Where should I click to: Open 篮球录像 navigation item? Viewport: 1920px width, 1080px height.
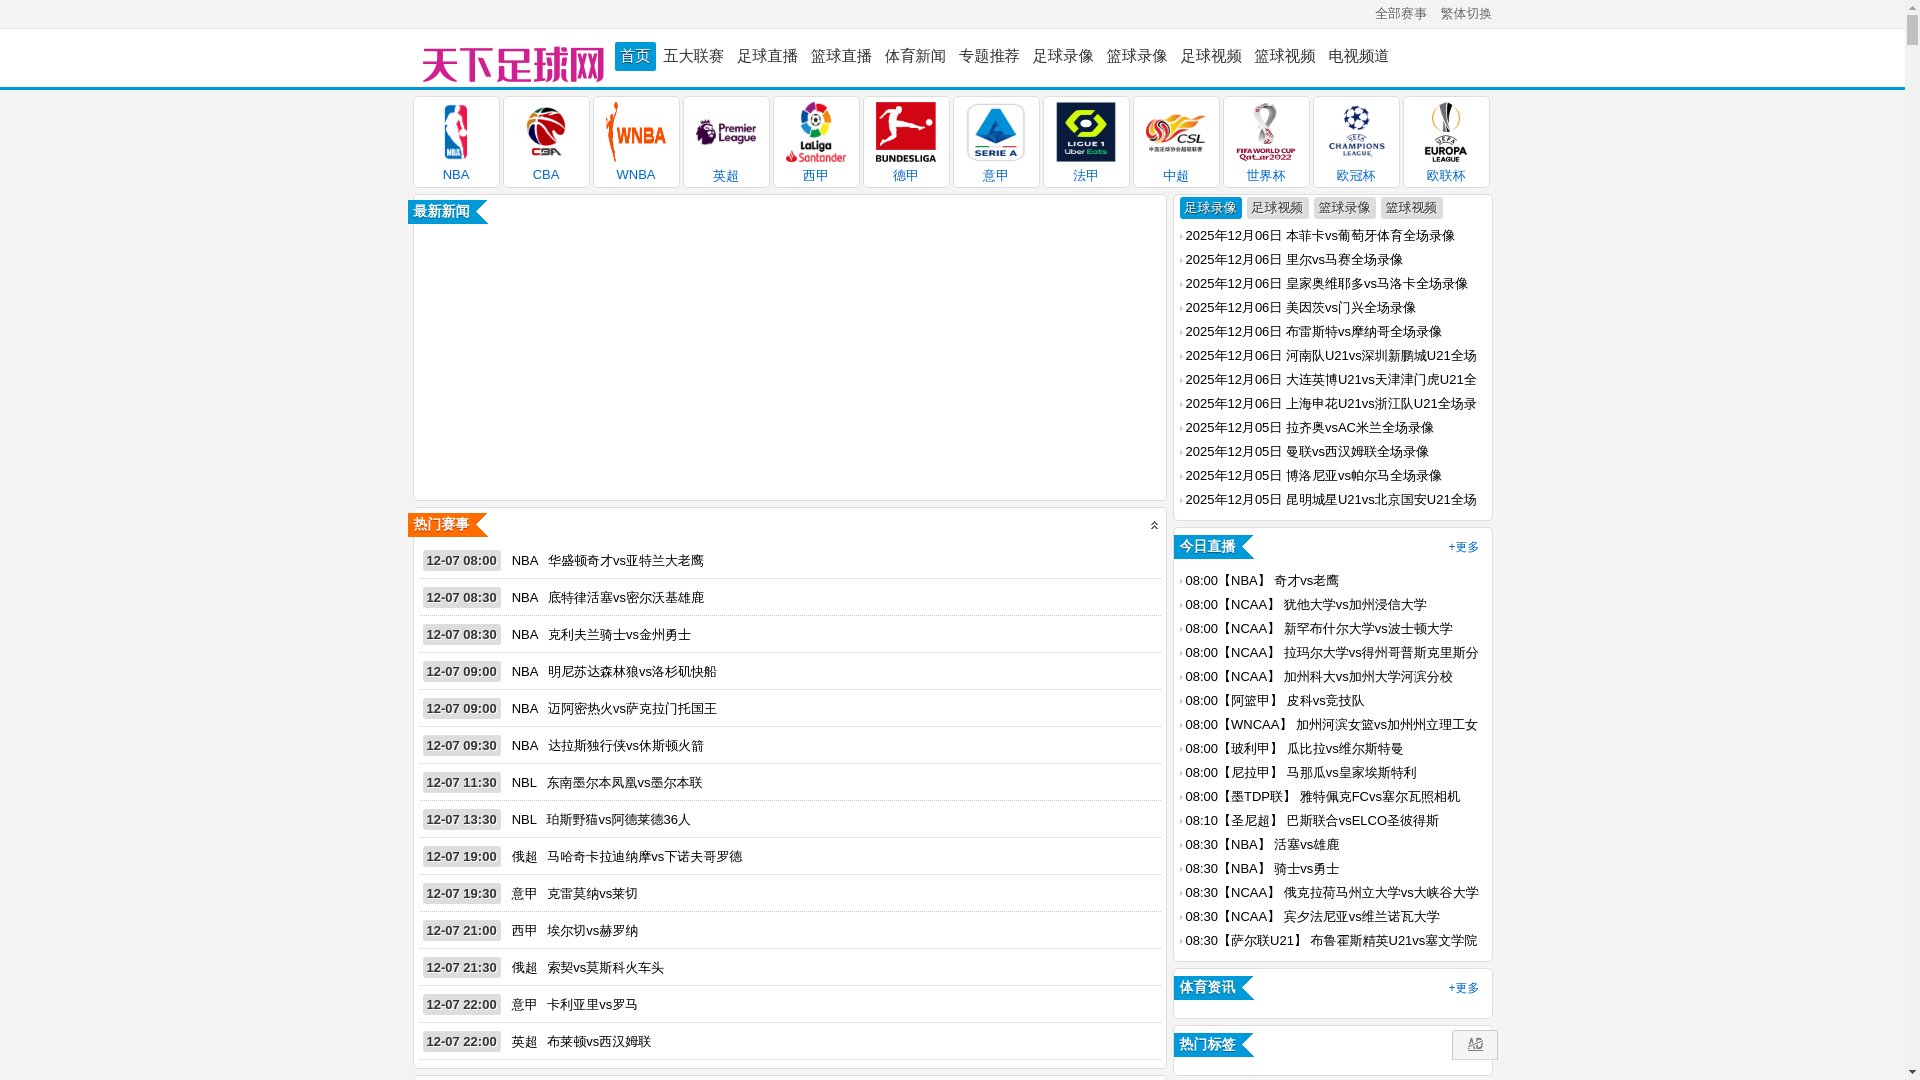pyautogui.click(x=1137, y=56)
